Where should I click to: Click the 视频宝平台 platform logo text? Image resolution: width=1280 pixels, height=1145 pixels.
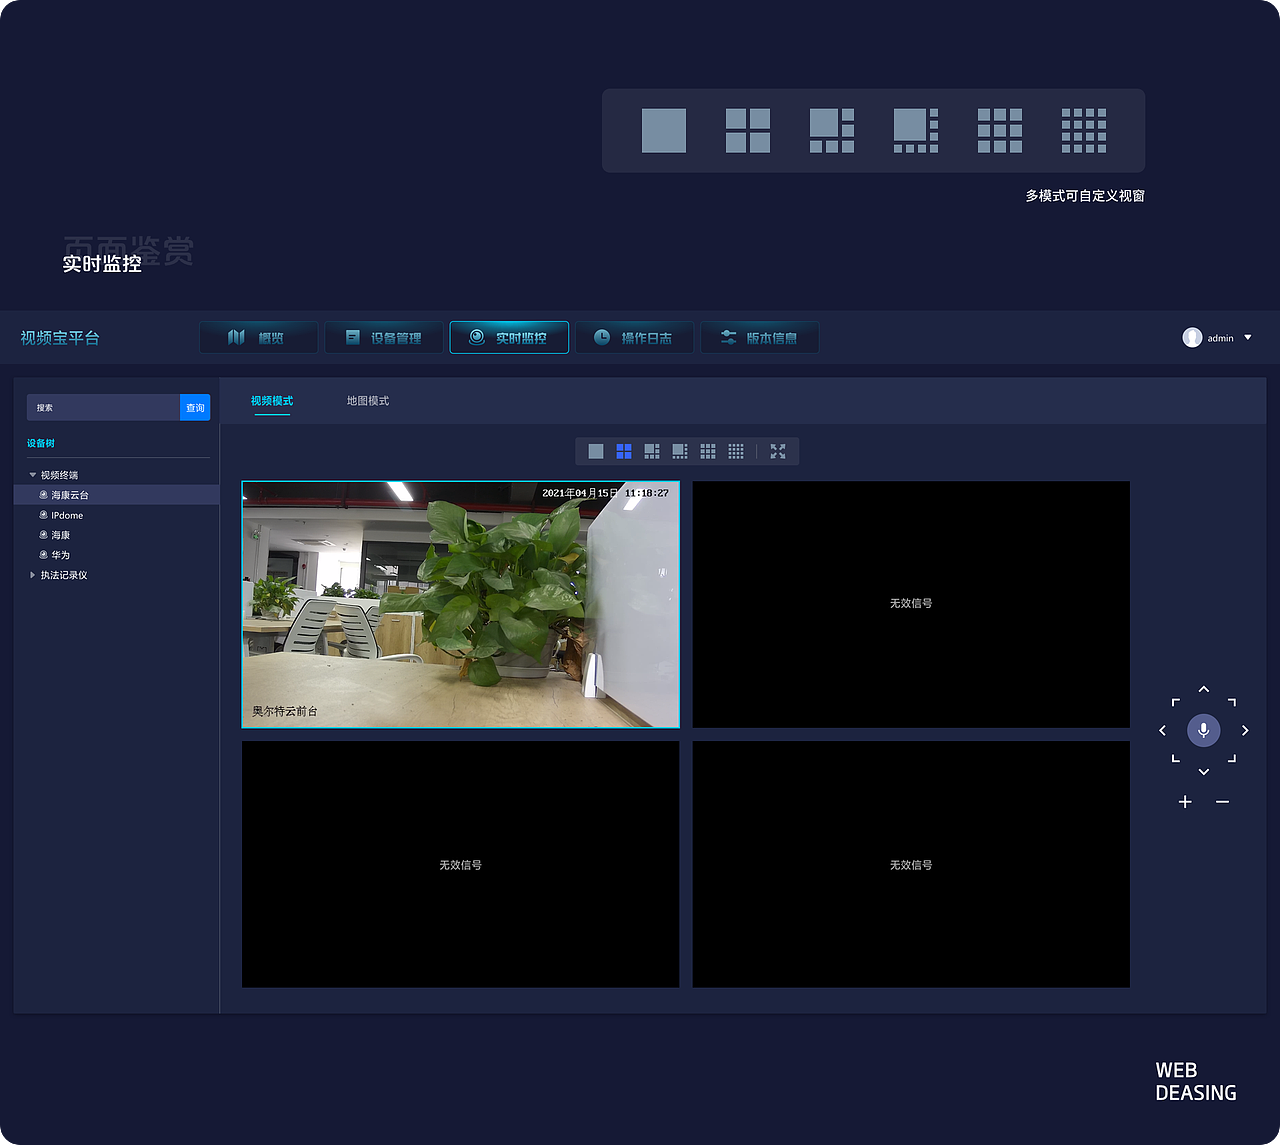(x=60, y=338)
